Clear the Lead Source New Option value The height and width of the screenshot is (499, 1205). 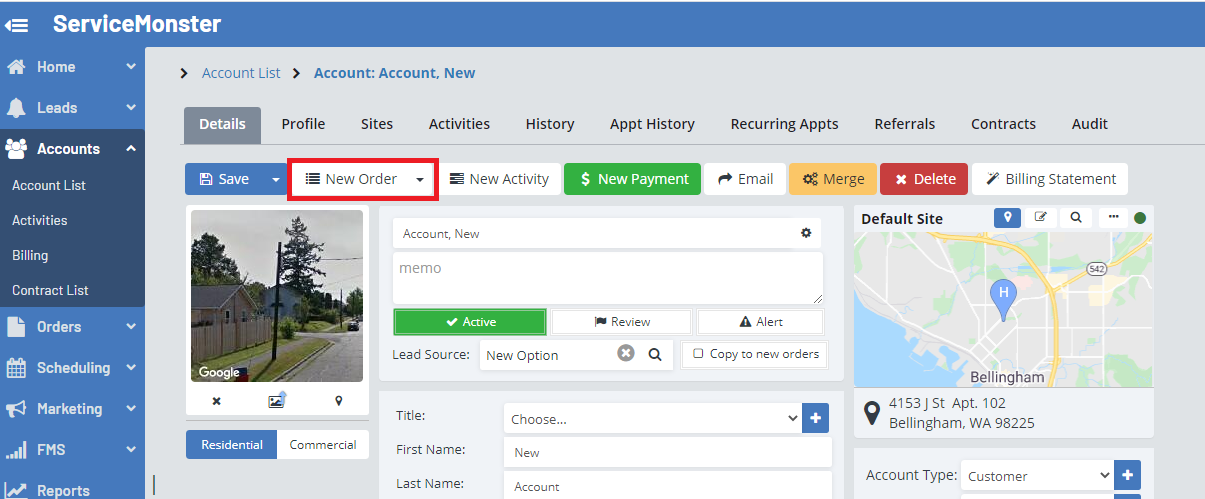pos(626,353)
